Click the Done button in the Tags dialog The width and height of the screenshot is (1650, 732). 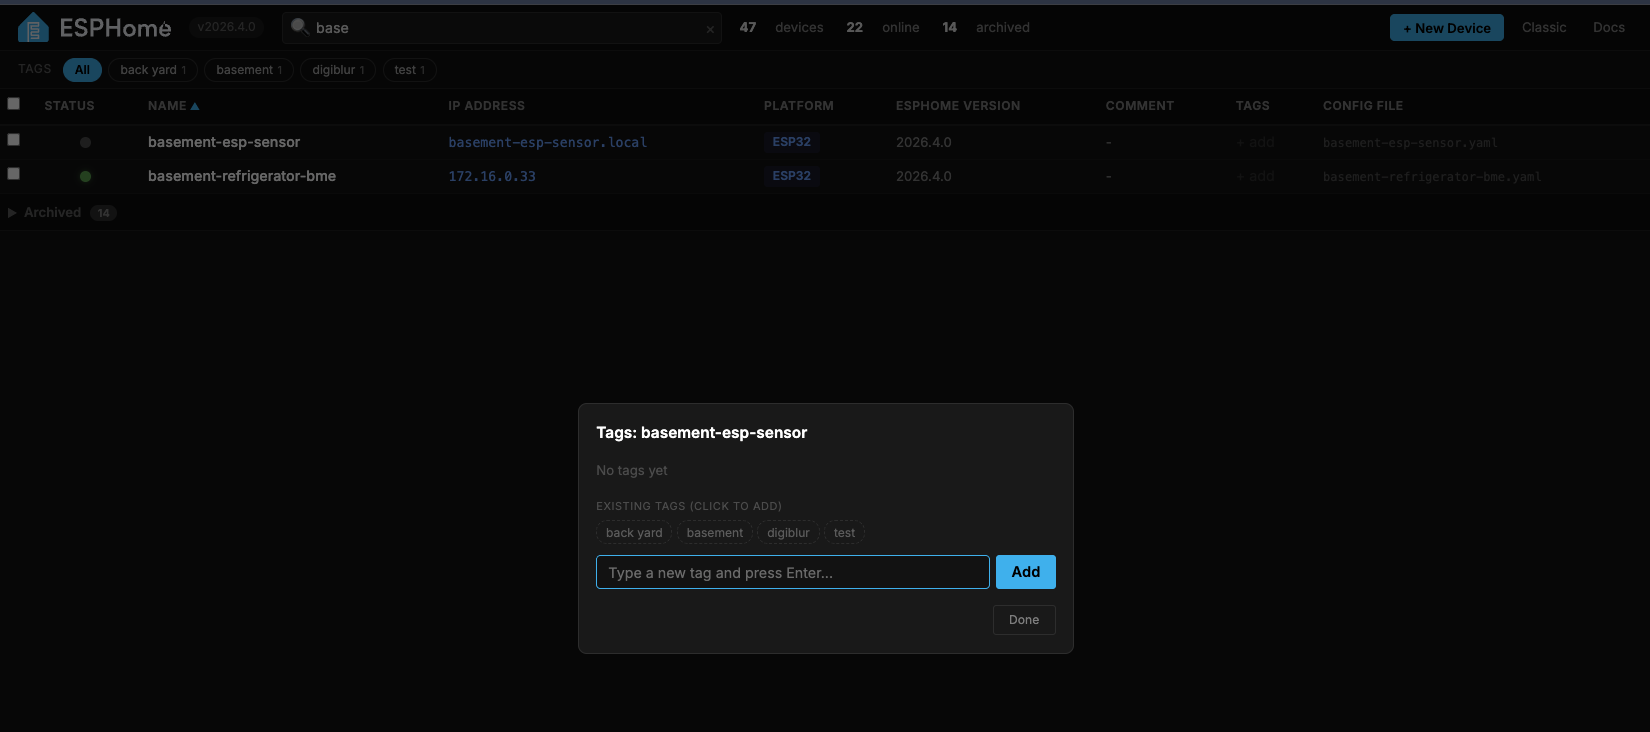[x=1024, y=620]
